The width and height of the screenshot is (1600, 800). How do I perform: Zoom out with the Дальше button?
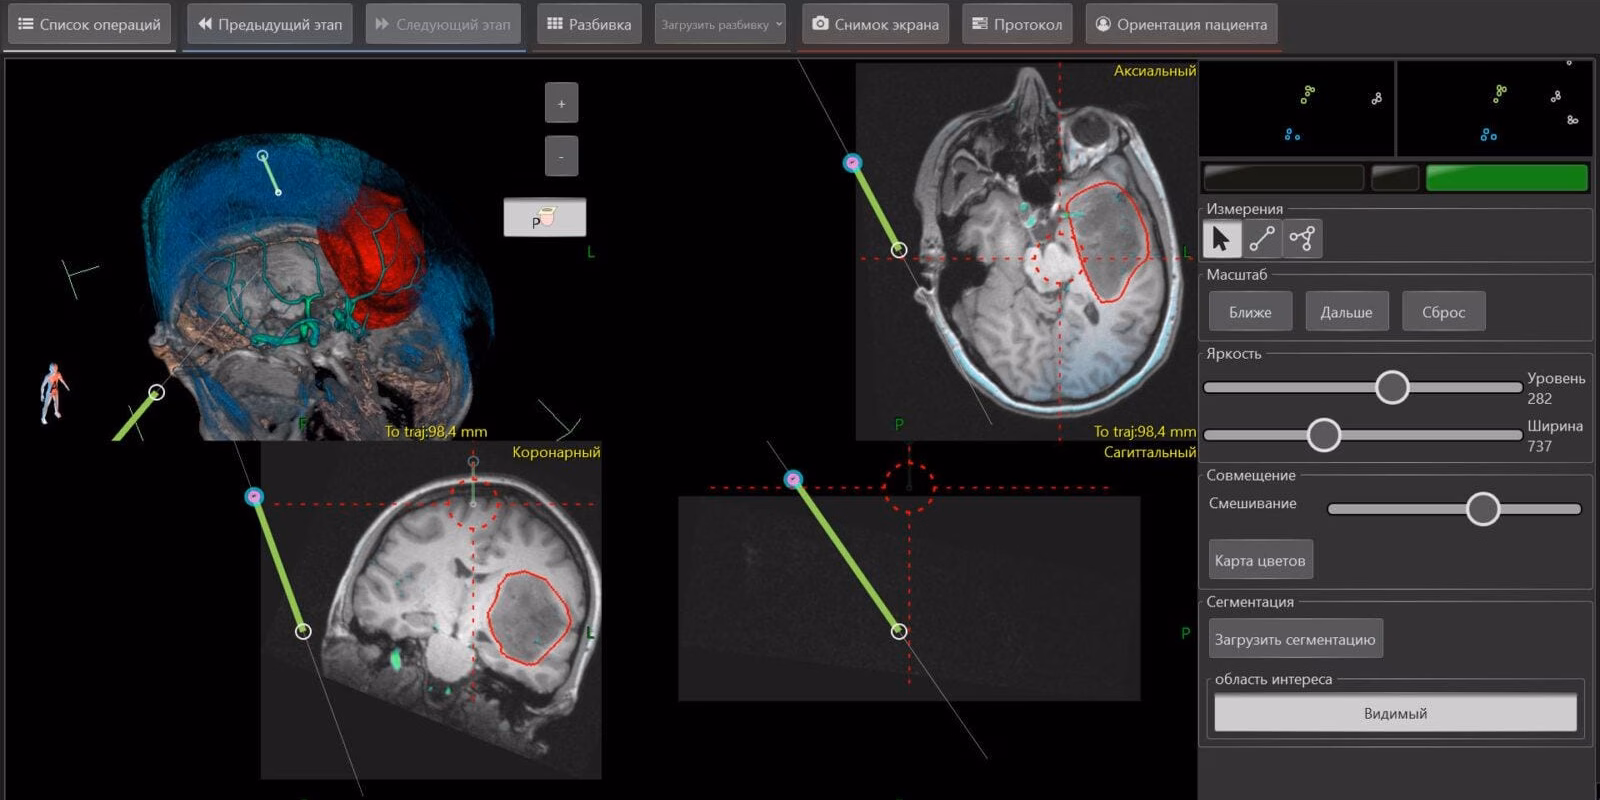(1346, 312)
